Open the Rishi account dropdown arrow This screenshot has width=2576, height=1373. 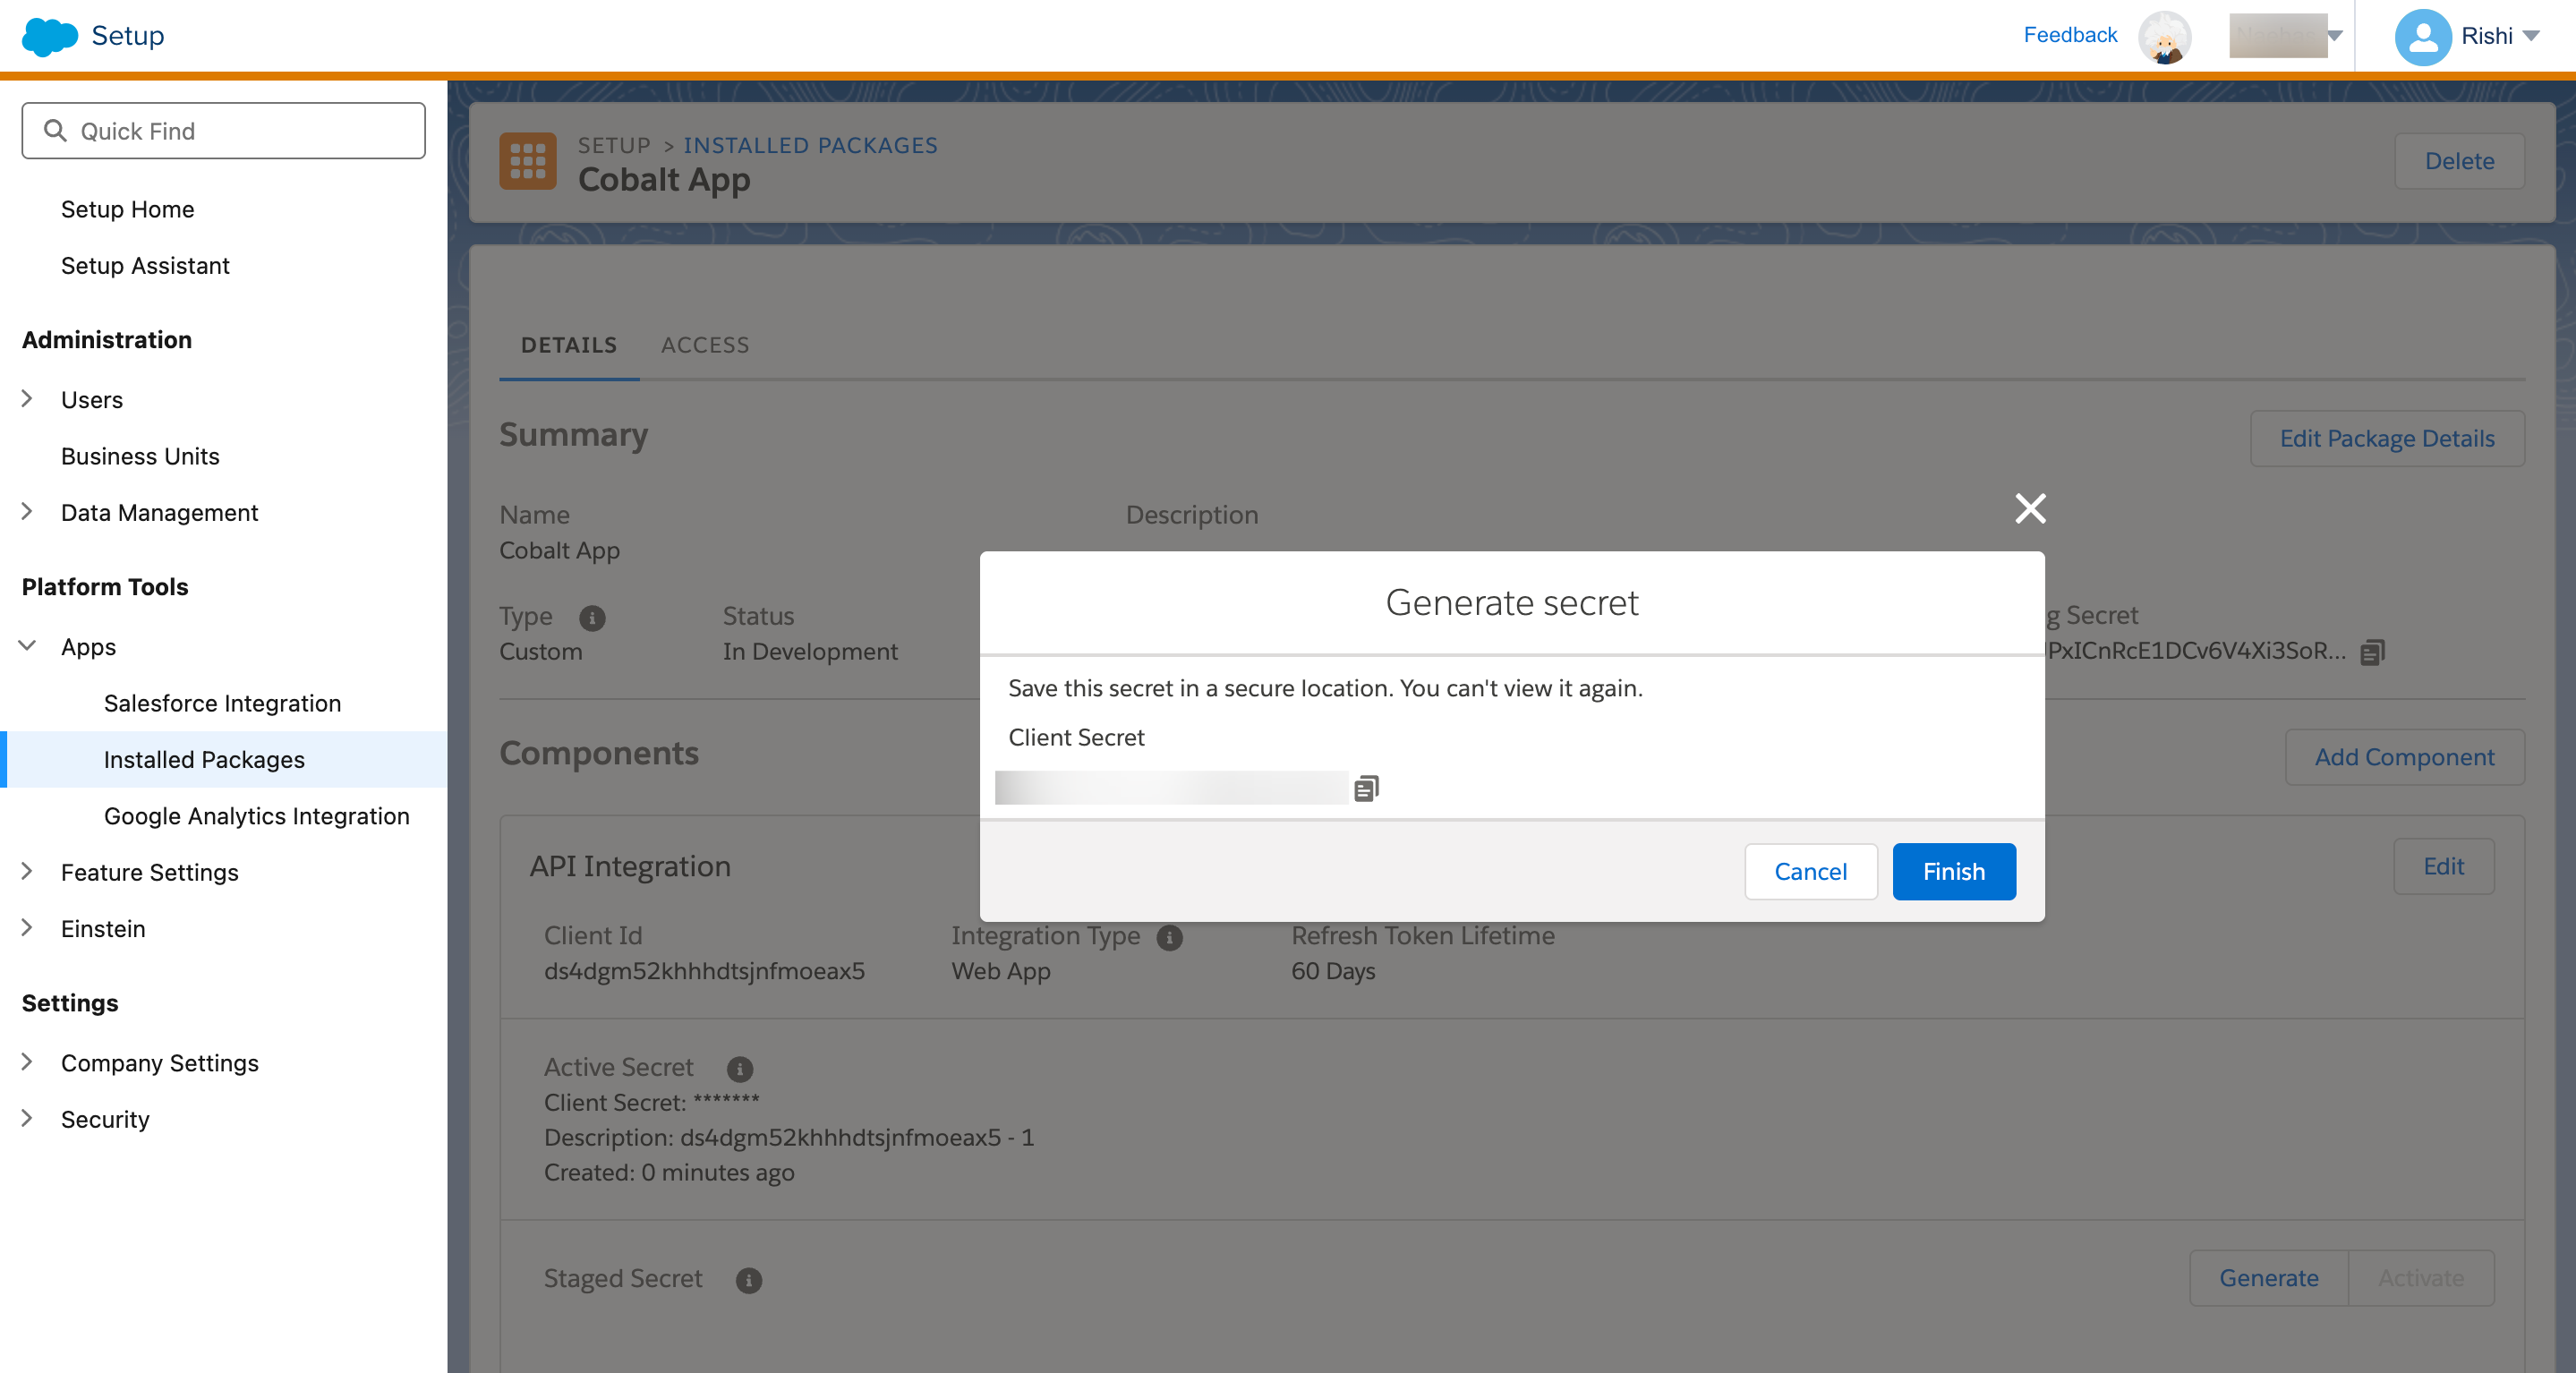(x=2531, y=37)
